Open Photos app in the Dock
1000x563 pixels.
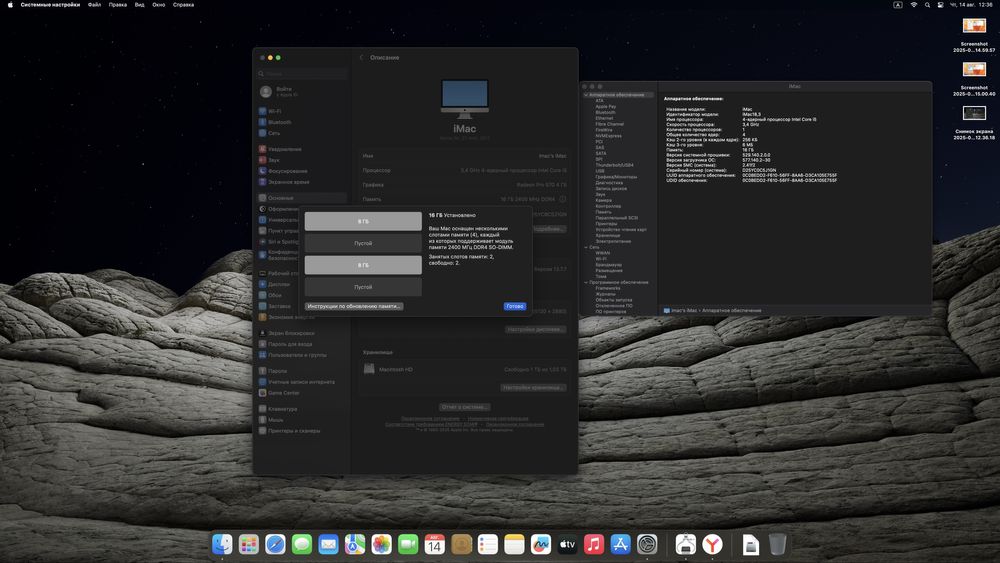(381, 544)
